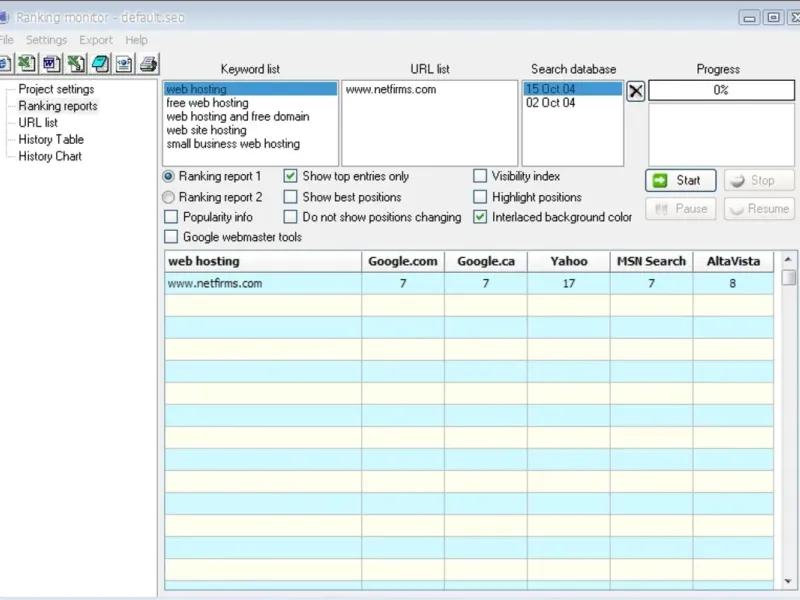Open the Settings menu
Screen dimensions: 800x600
pos(46,40)
